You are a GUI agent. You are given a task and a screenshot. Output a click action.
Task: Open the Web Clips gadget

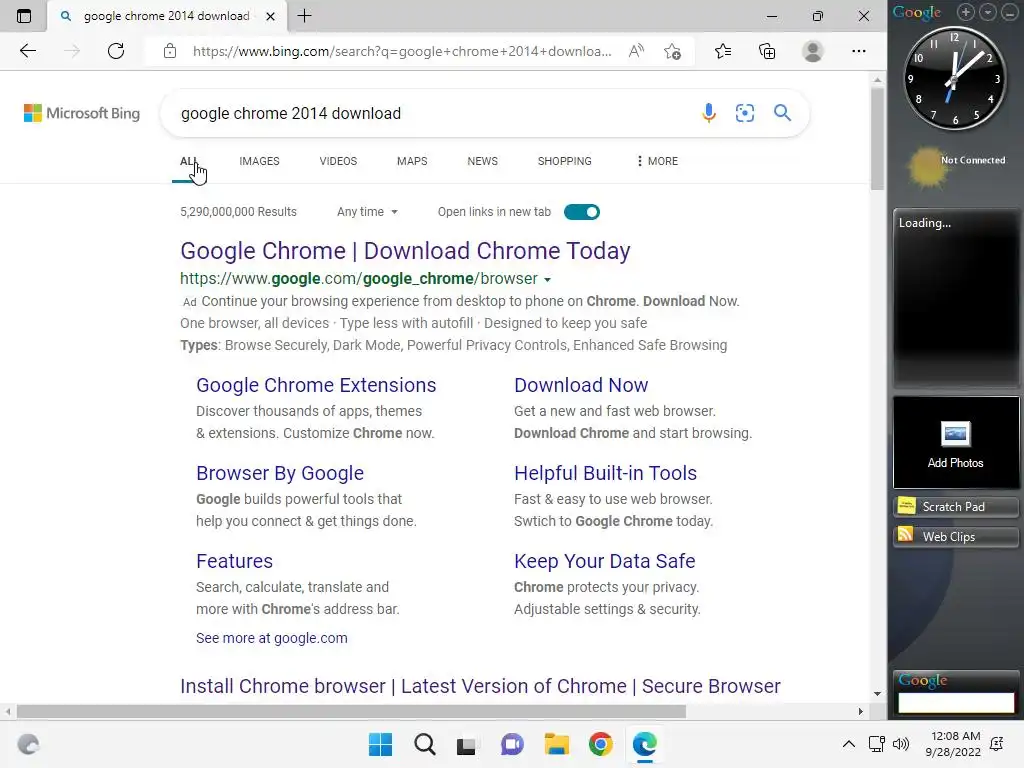(955, 537)
